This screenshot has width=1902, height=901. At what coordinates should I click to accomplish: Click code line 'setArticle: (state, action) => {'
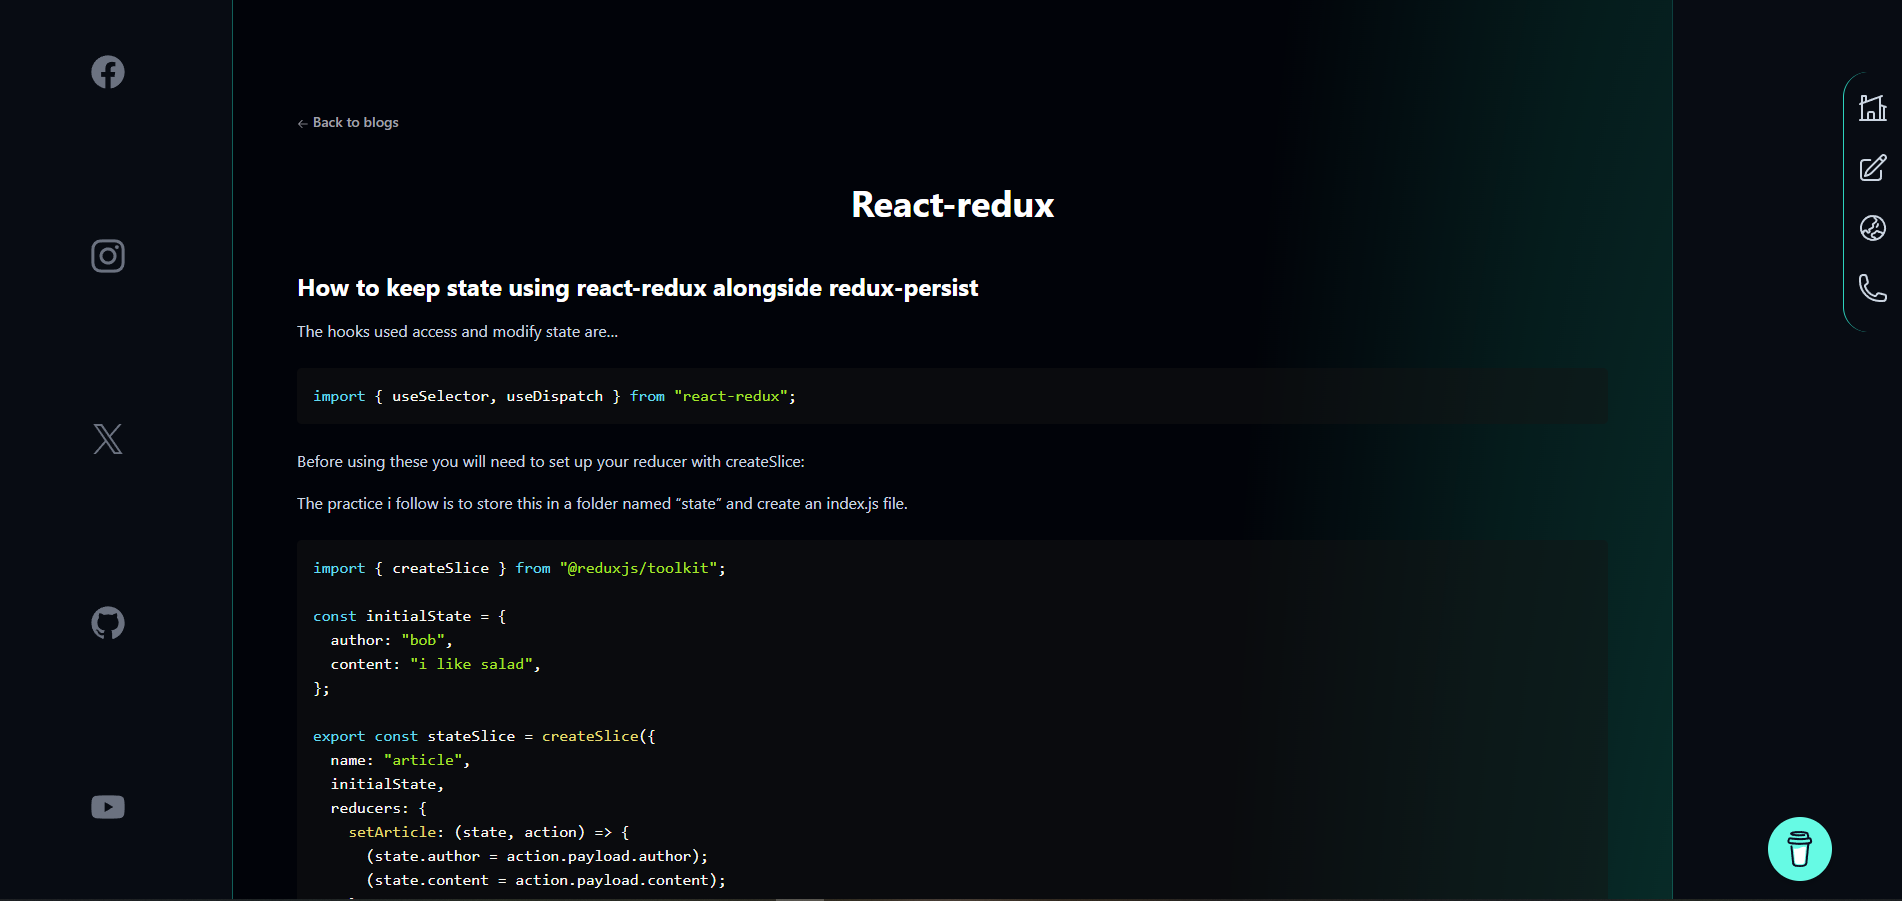click(489, 832)
